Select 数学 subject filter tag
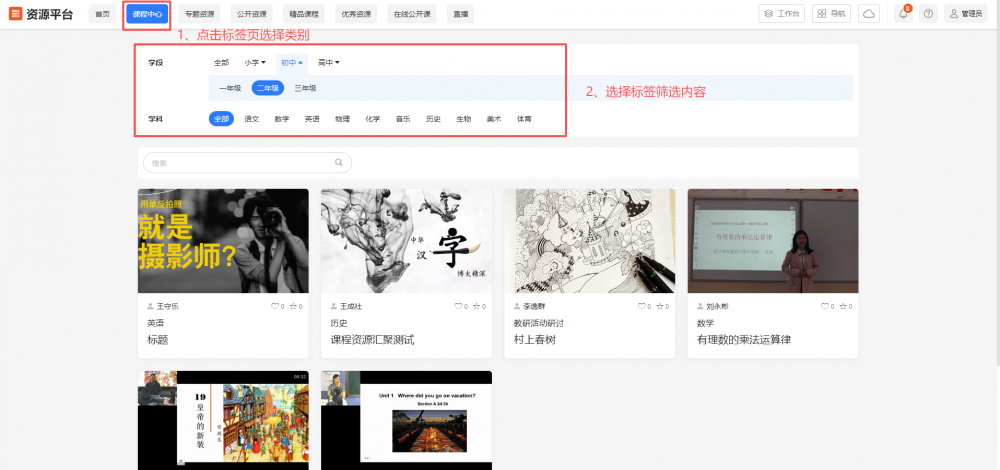1000x470 pixels. 282,119
